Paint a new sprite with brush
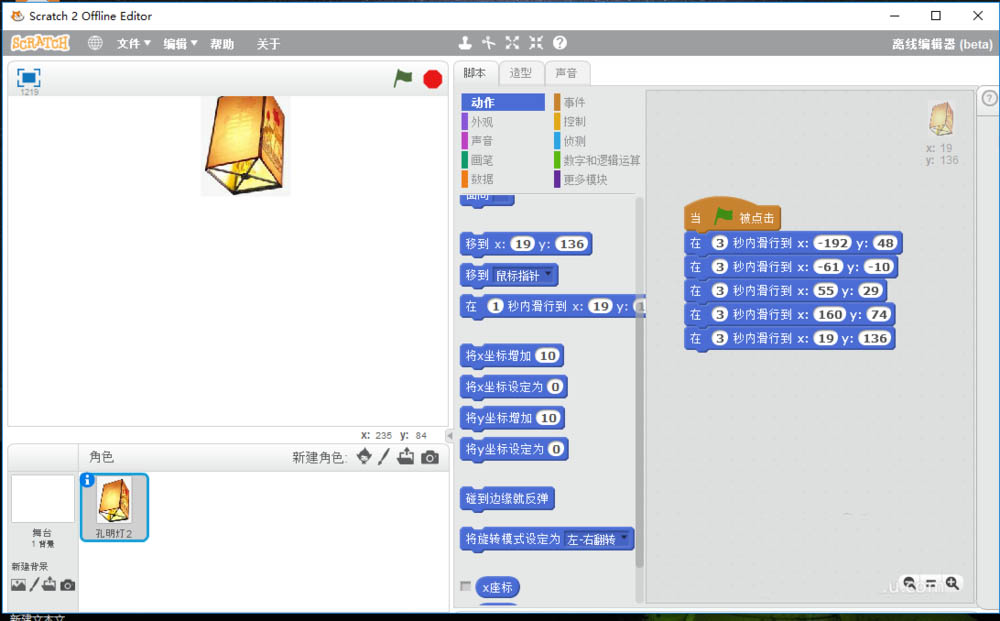This screenshot has height=621, width=1000. tap(383, 457)
